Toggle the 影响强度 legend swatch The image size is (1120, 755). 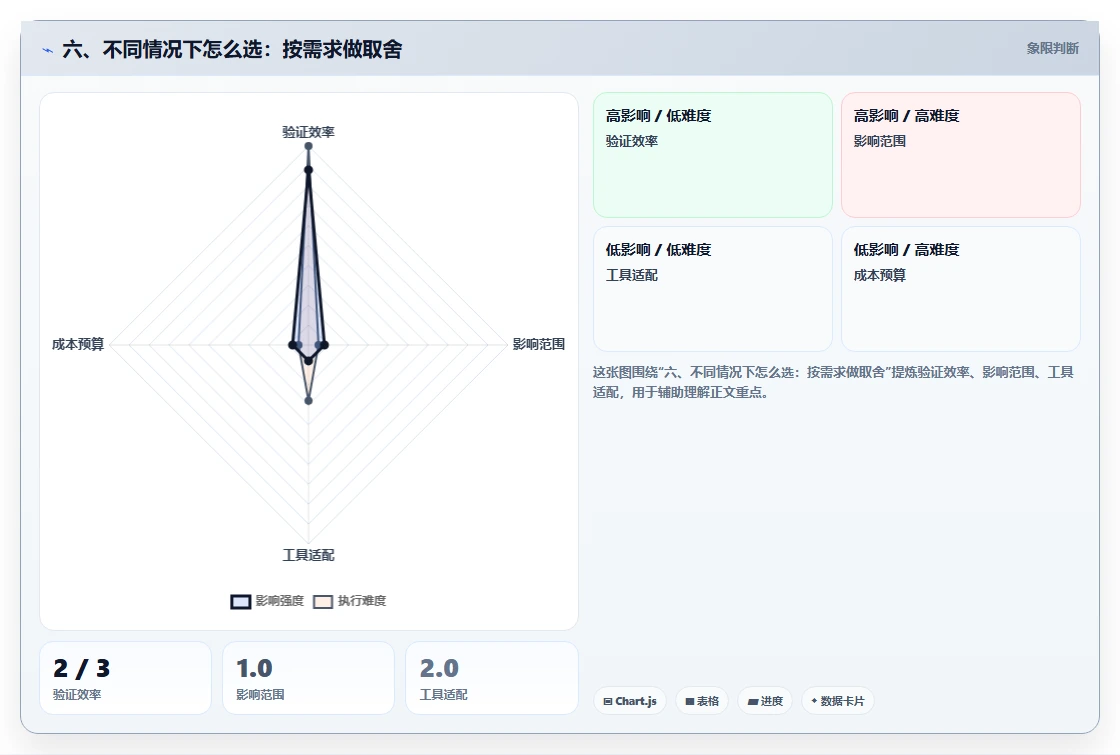241,601
